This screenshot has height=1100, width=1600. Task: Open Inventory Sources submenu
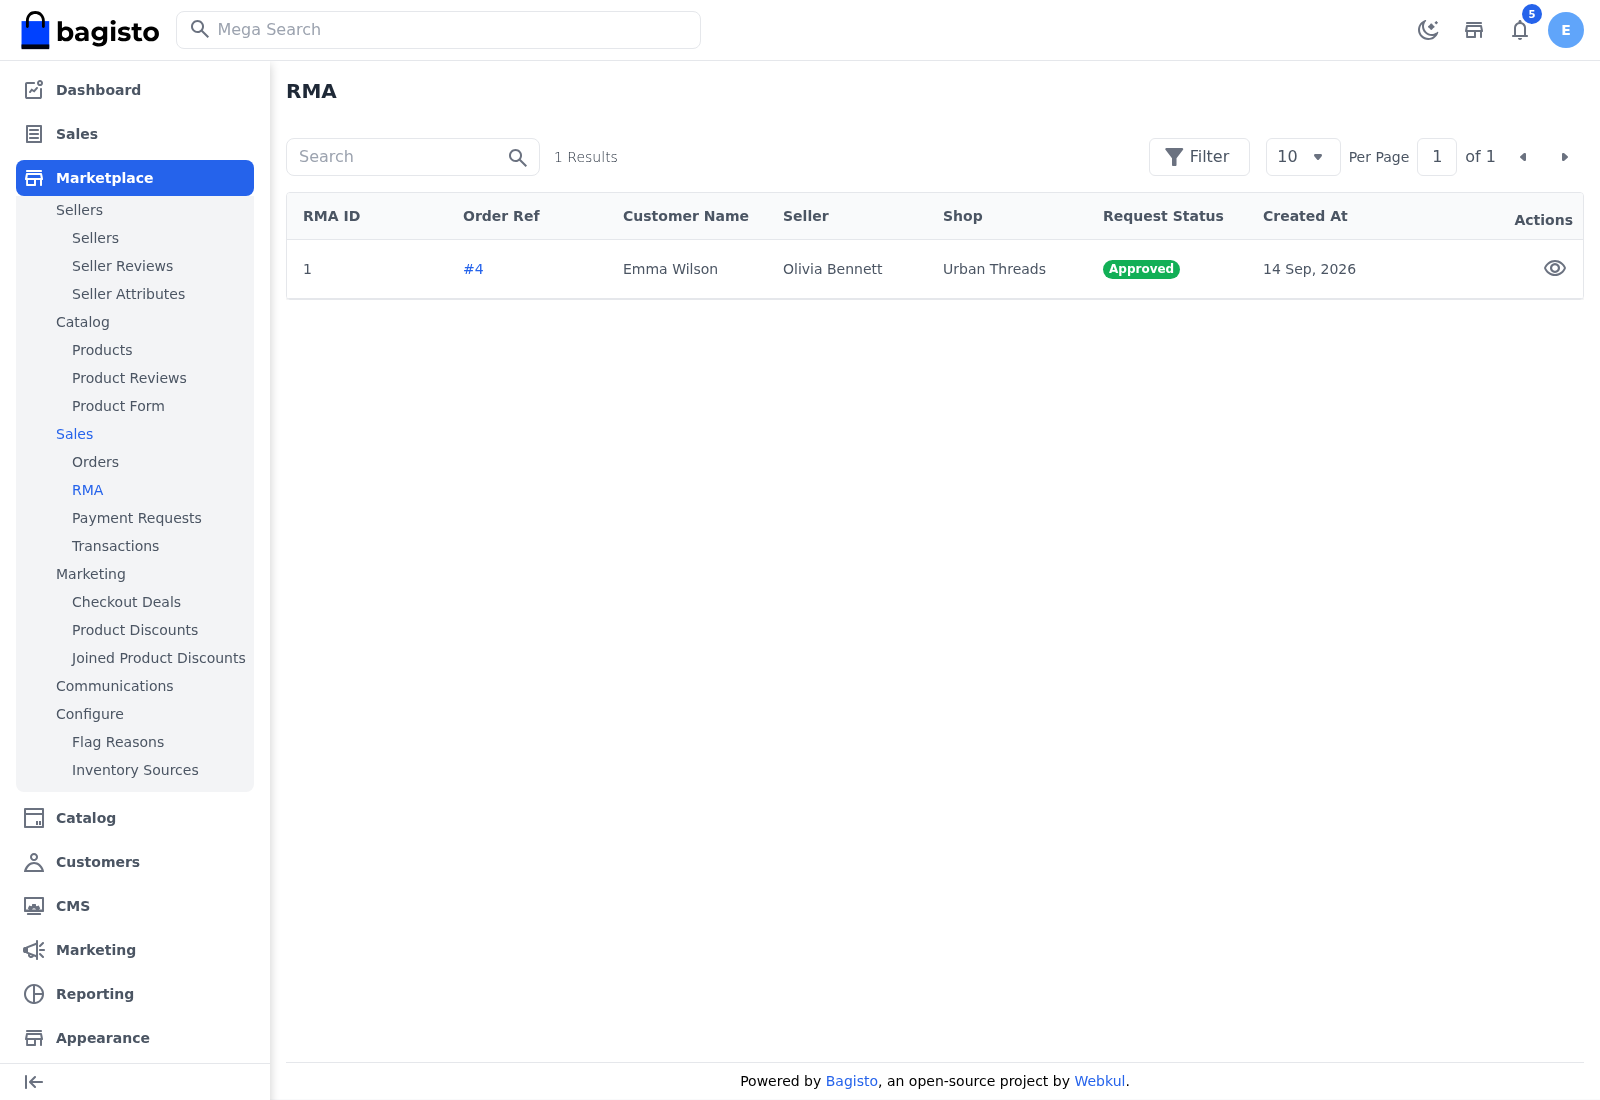(x=135, y=770)
